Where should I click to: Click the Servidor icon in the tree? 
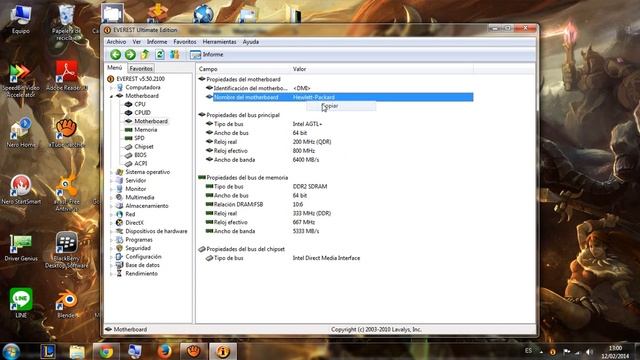(119, 180)
